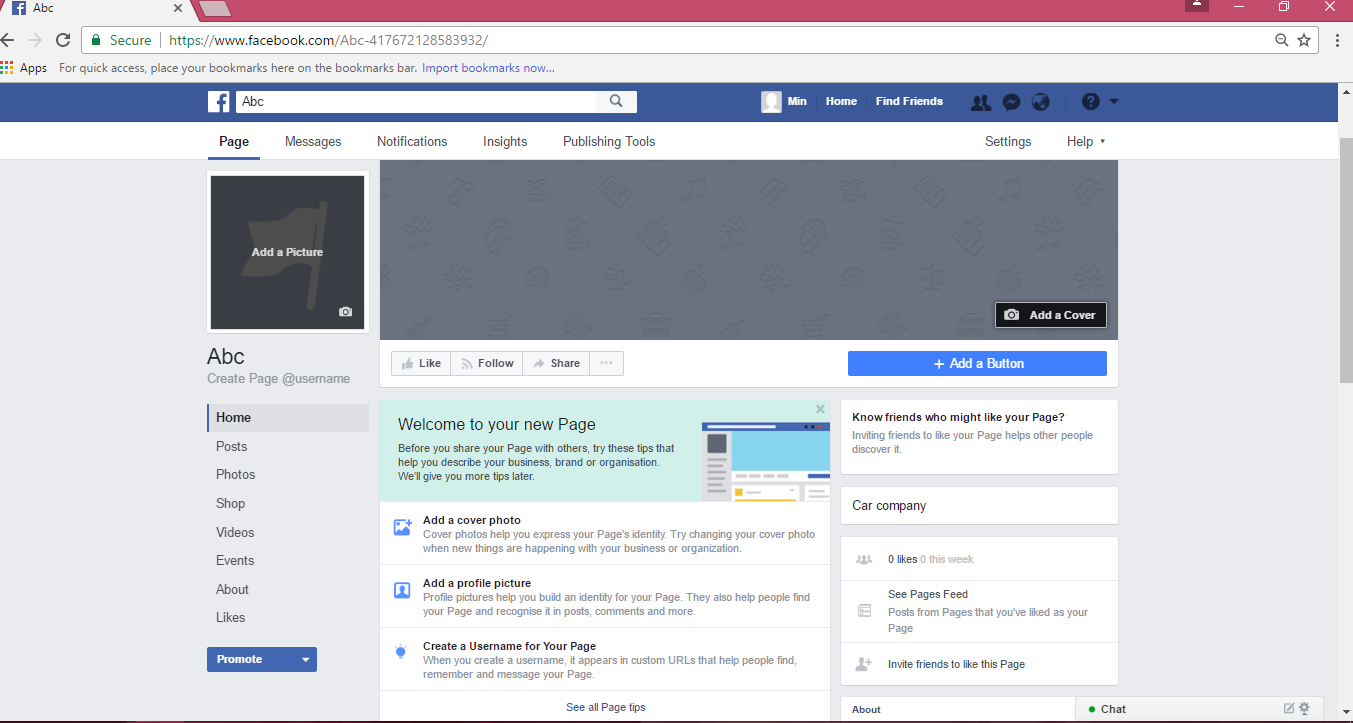Click the Abc browser tab
Viewport: 1353px width, 723px height.
click(96, 9)
